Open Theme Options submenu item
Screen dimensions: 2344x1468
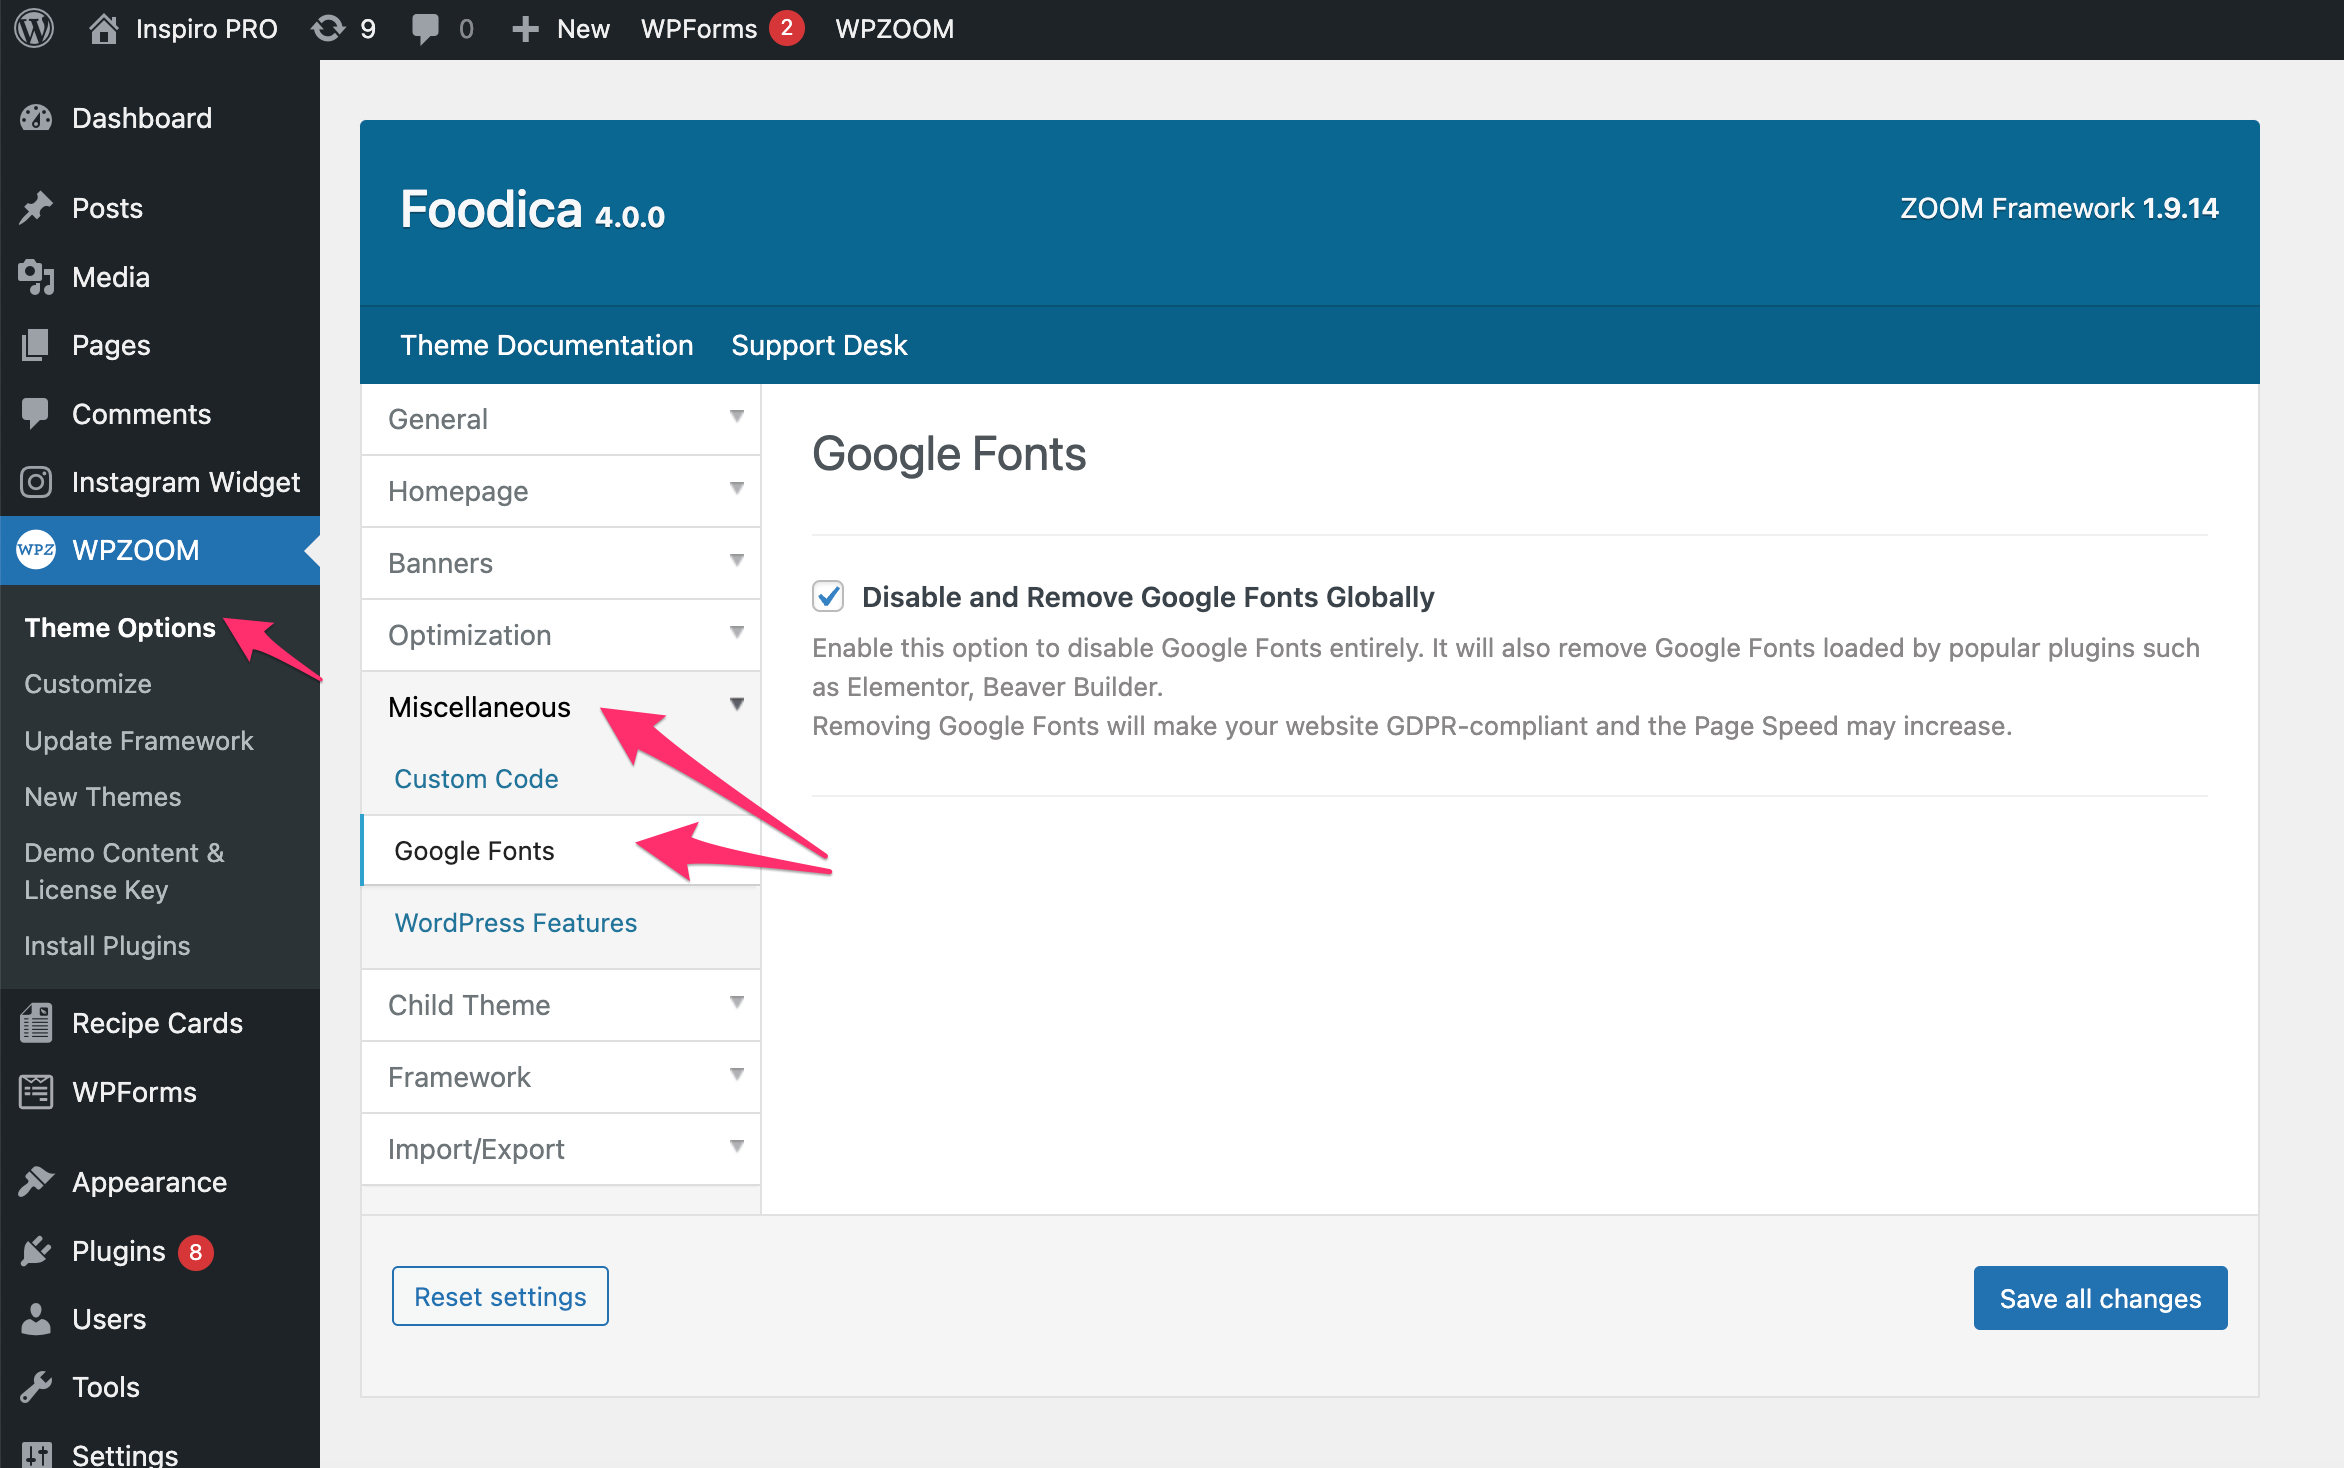[x=120, y=627]
